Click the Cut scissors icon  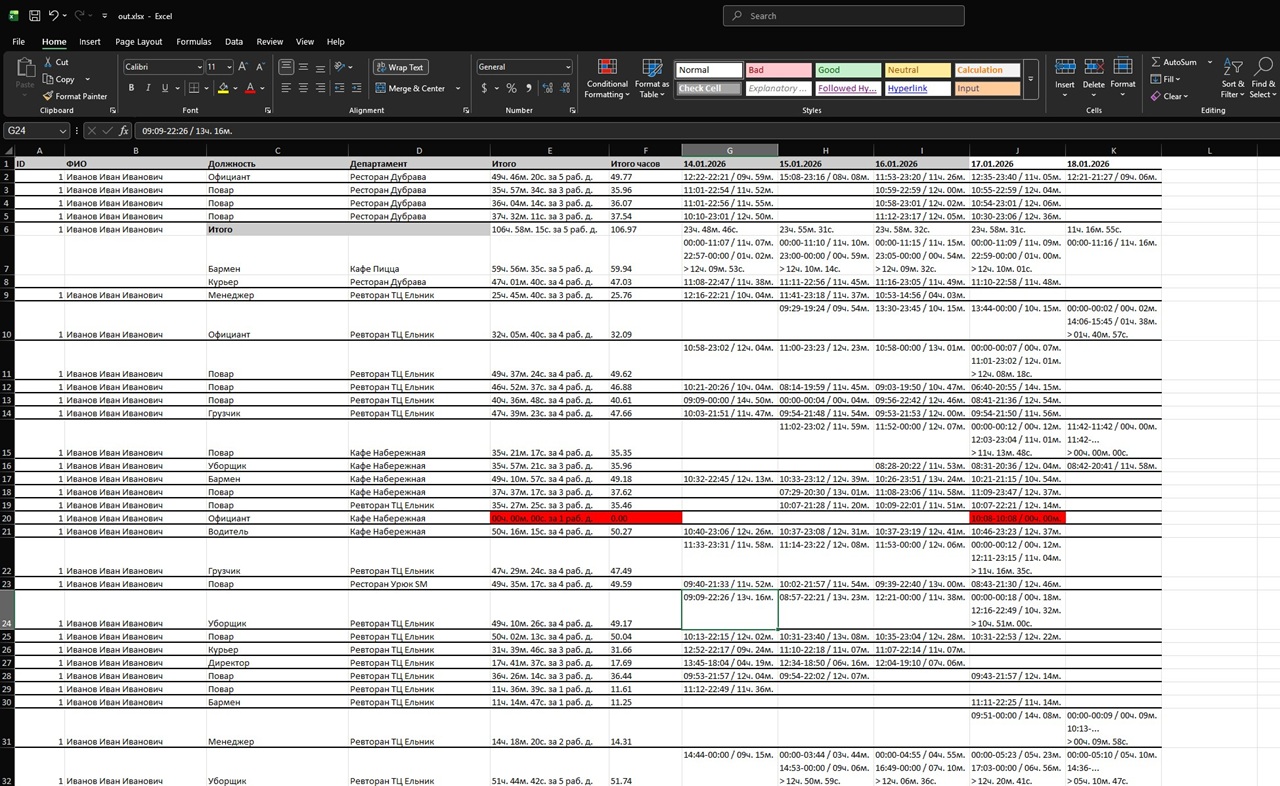[x=48, y=62]
